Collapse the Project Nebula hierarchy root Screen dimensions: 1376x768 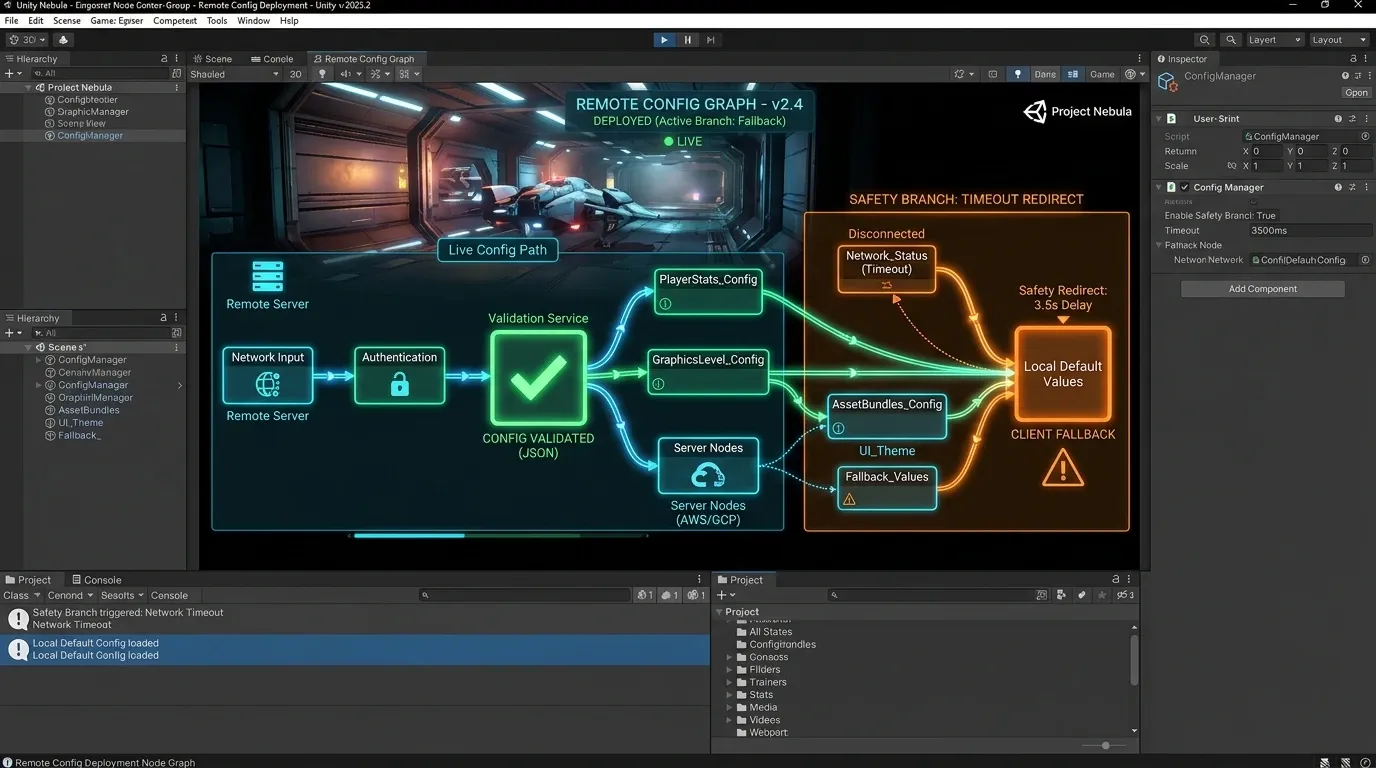[29, 88]
